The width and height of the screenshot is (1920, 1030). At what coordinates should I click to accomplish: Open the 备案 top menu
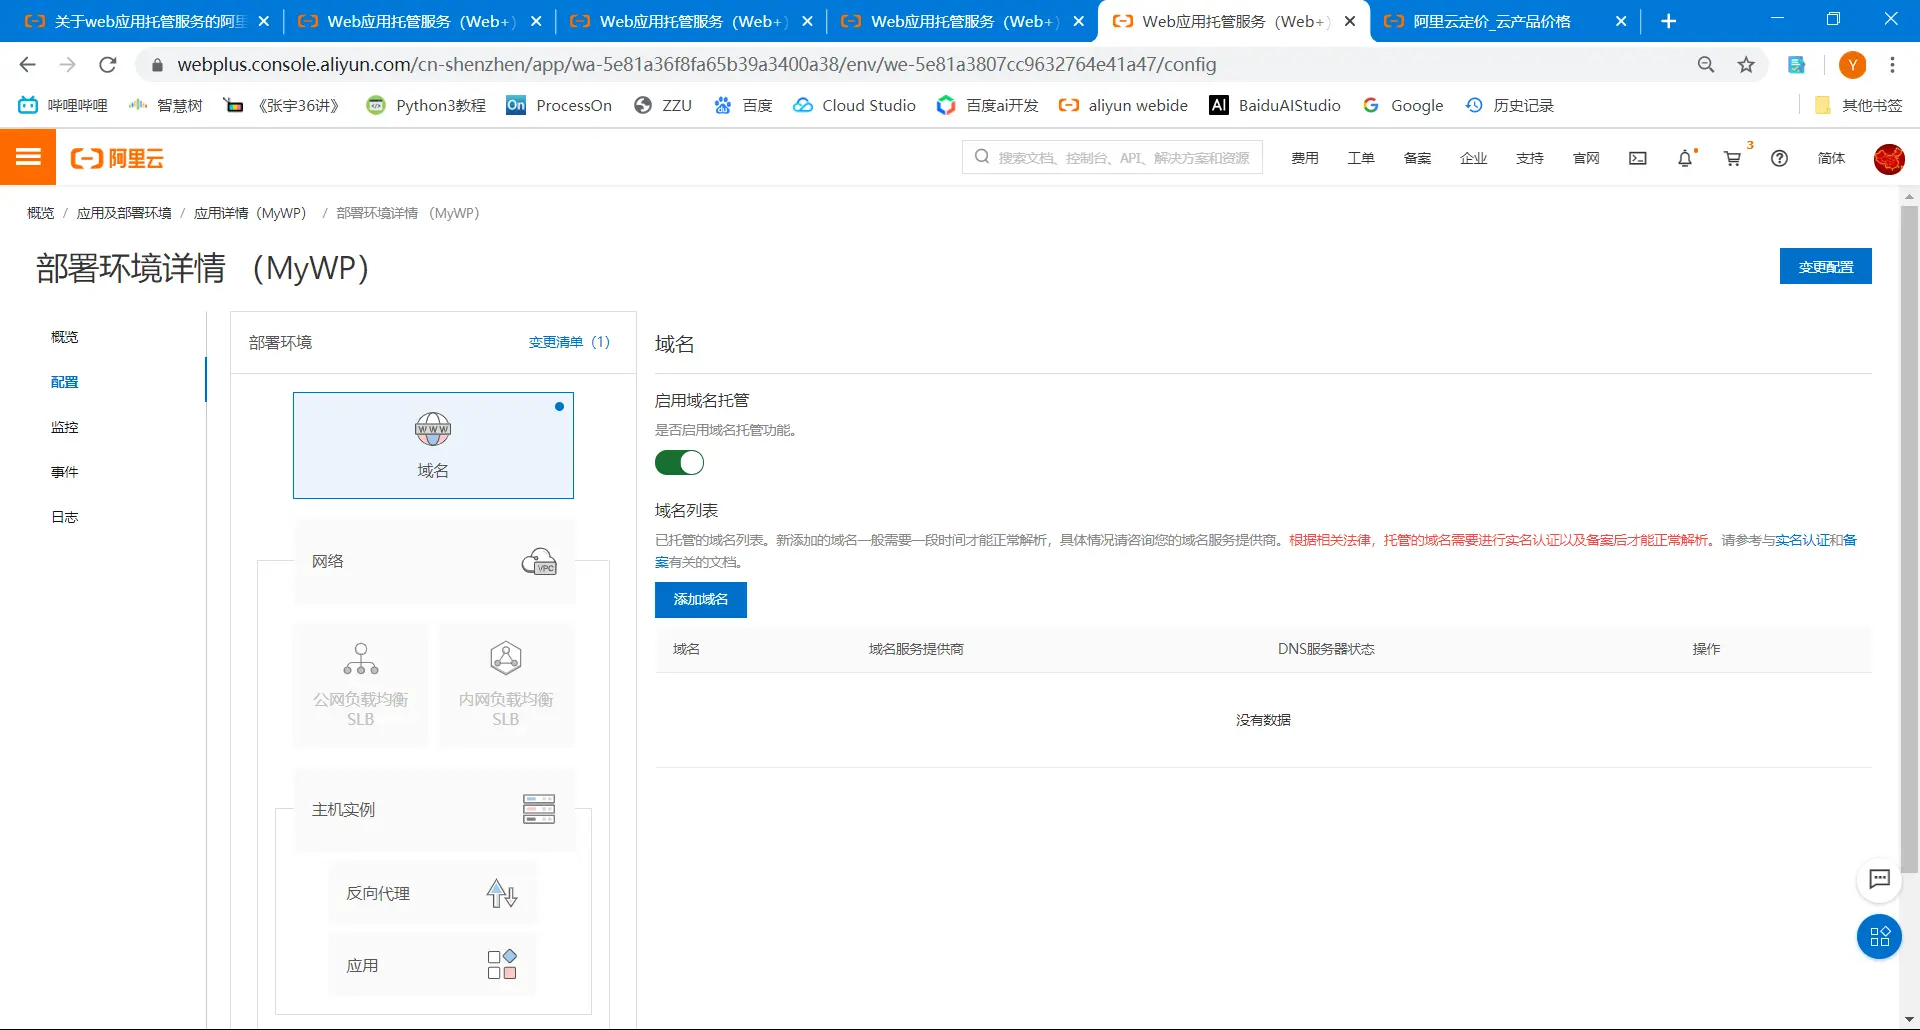click(x=1417, y=158)
